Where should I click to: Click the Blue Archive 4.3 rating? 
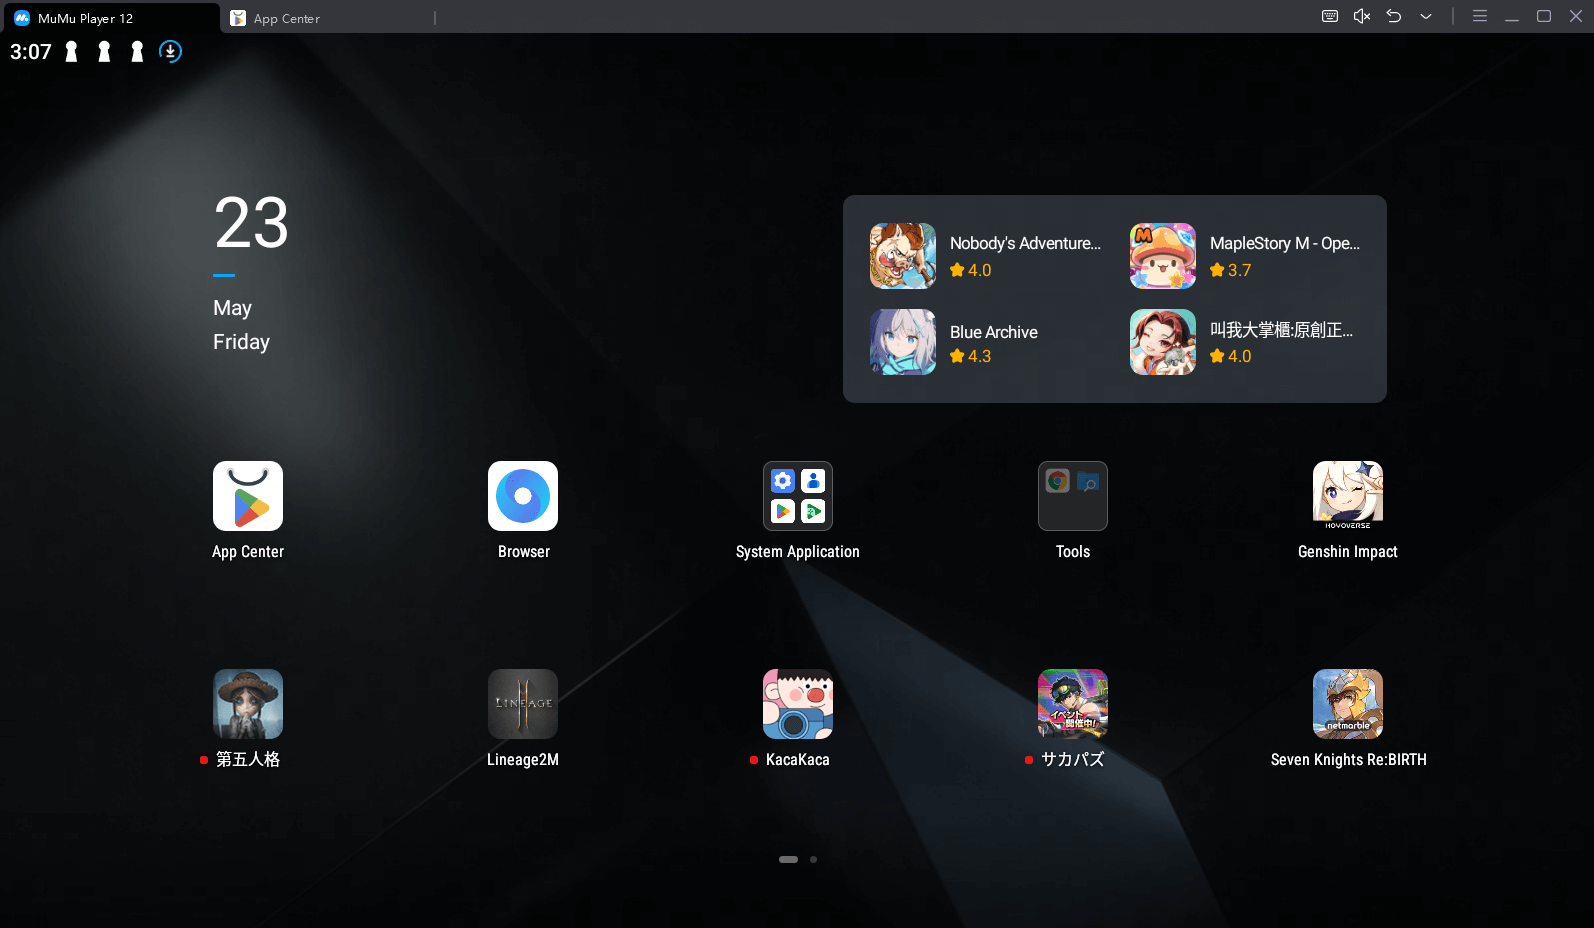click(970, 356)
